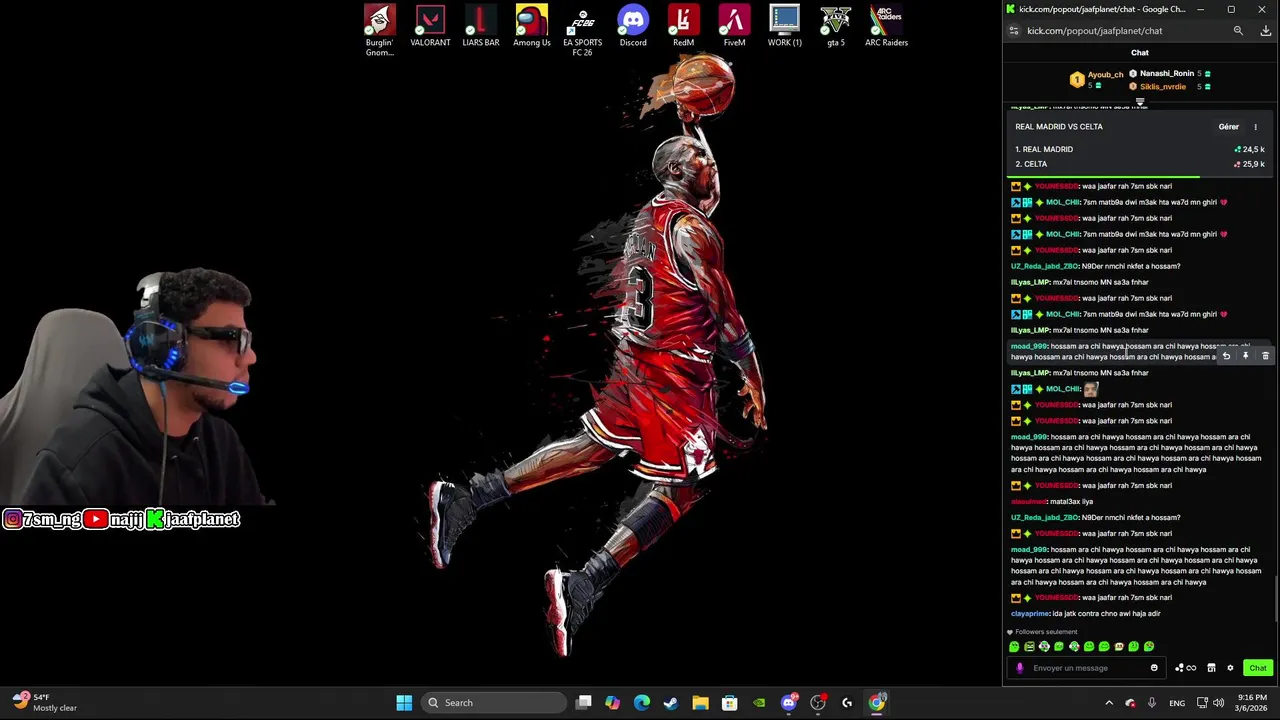Open NVIDIA app from taskbar
This screenshot has width=1280, height=720.
coord(759,703)
